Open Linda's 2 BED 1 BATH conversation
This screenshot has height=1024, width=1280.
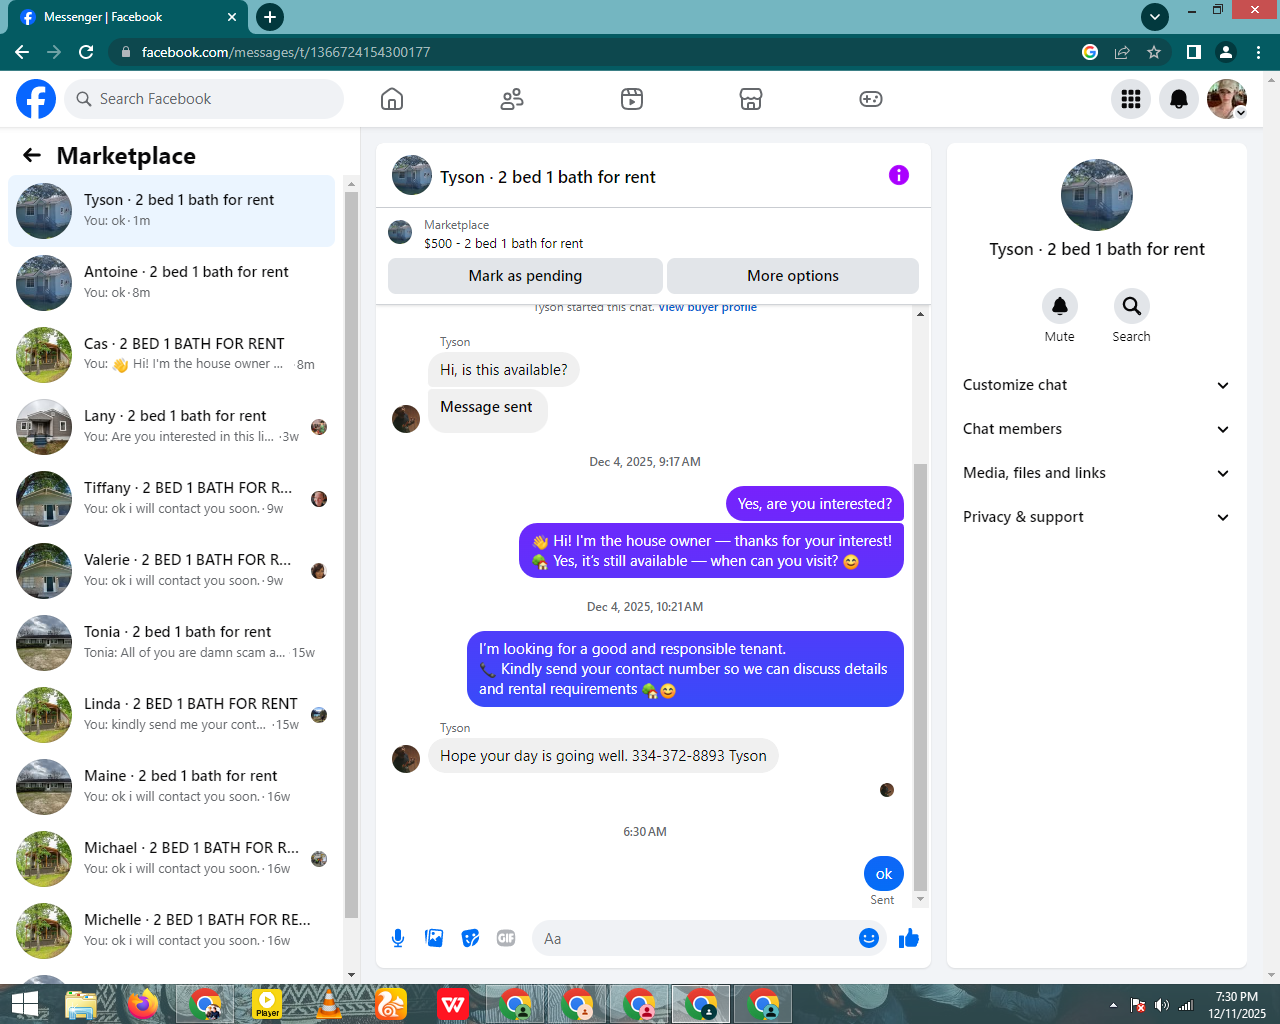click(x=171, y=715)
